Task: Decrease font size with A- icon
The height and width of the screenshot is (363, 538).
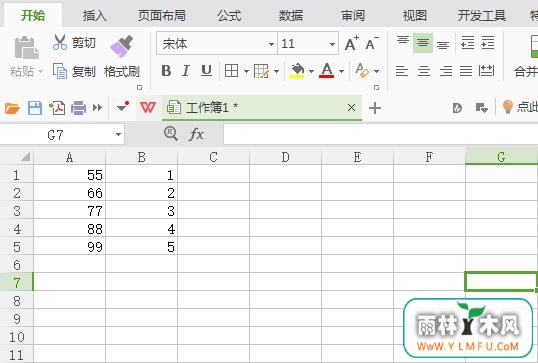Action: point(372,44)
